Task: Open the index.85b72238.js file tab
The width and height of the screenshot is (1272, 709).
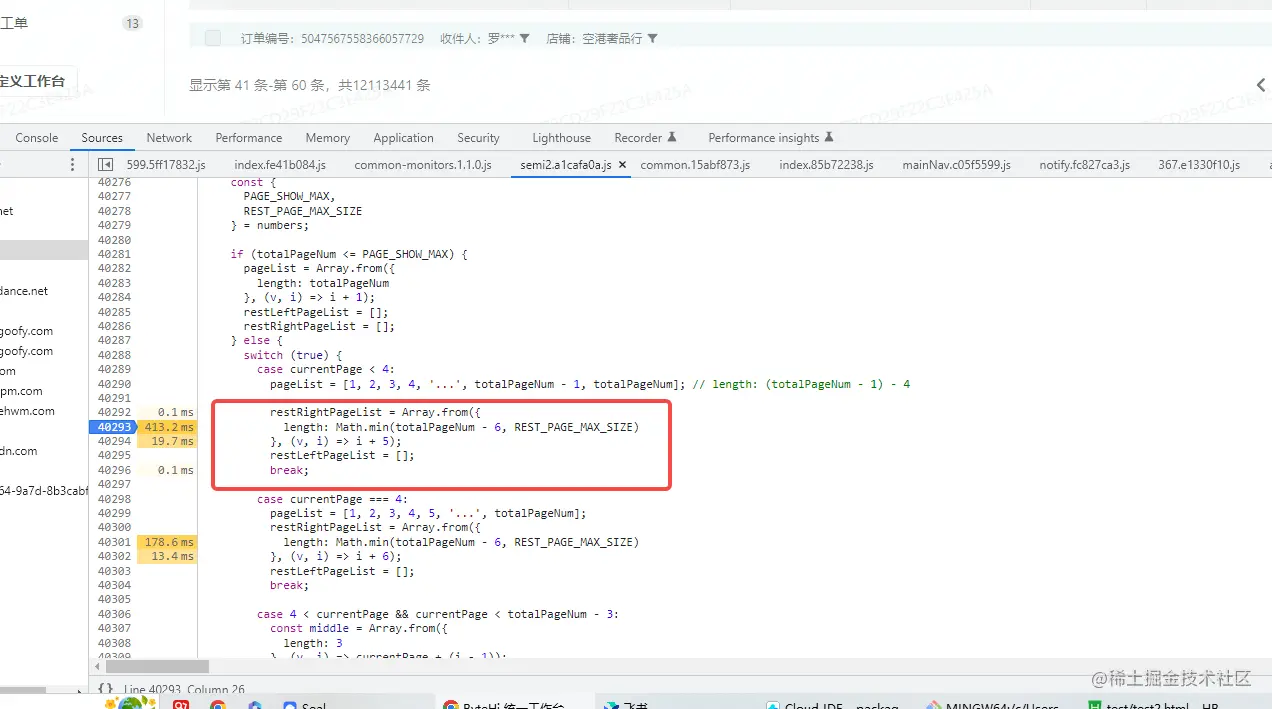Action: (x=826, y=165)
